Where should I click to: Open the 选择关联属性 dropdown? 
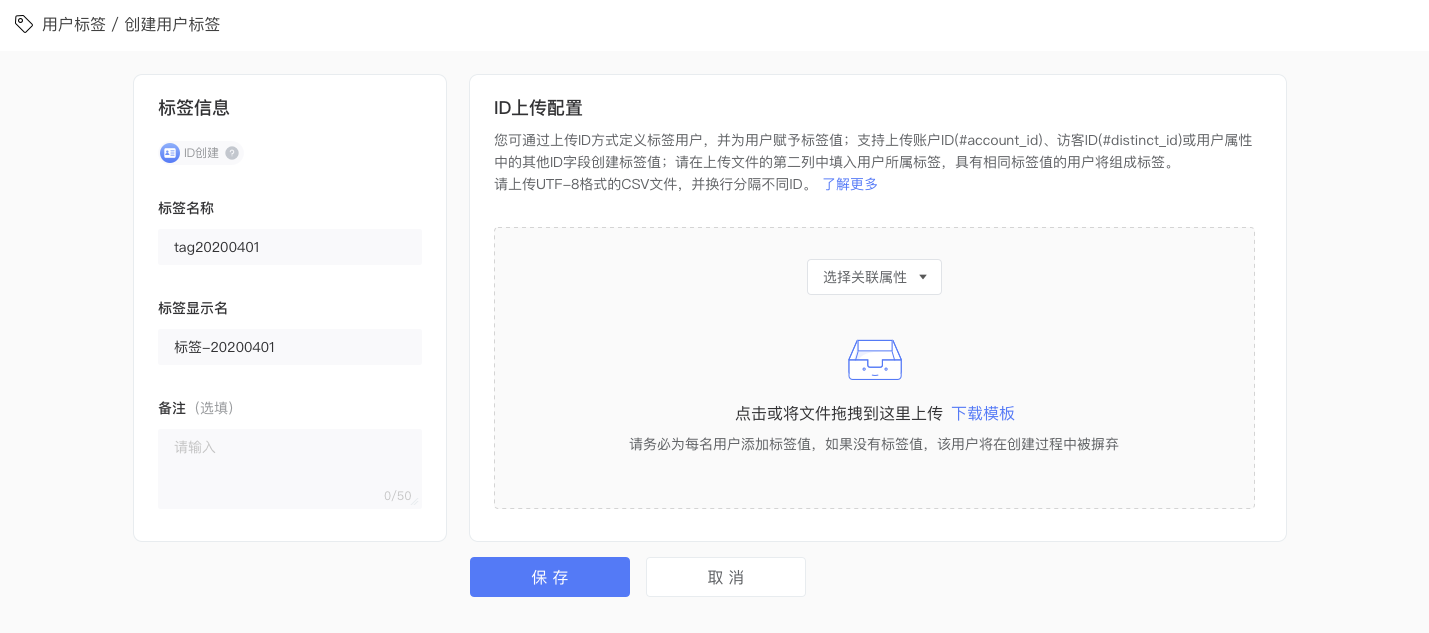(x=874, y=277)
